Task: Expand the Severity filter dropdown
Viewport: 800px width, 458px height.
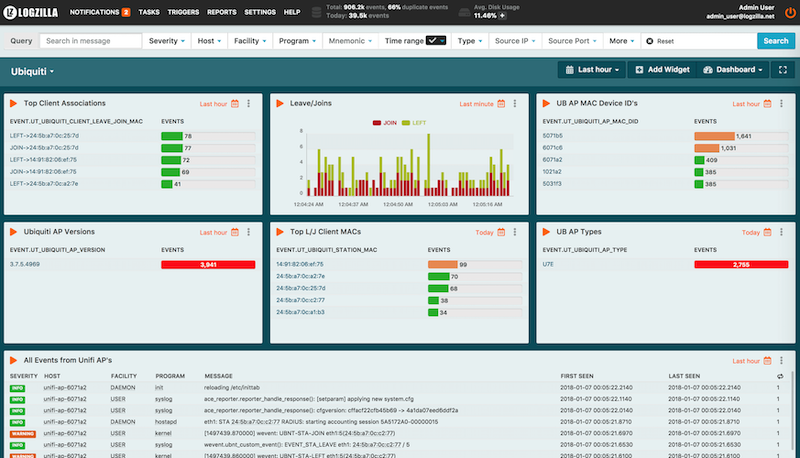Action: click(x=167, y=41)
